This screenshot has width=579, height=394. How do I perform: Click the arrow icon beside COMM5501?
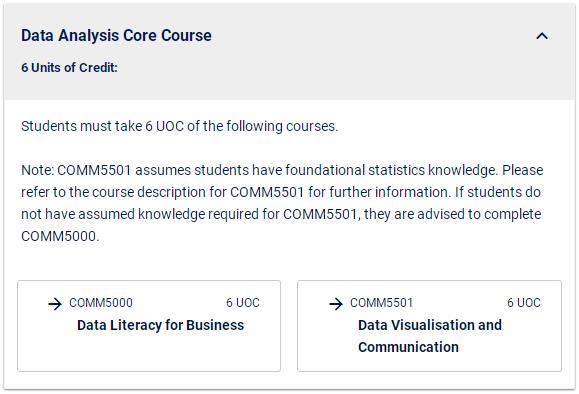336,304
